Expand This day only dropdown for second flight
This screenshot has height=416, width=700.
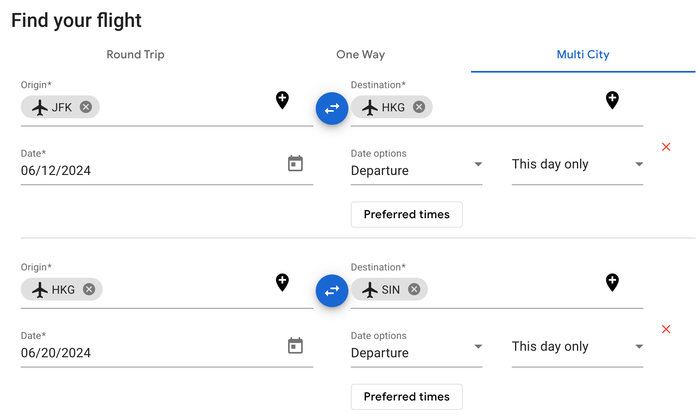click(x=577, y=346)
